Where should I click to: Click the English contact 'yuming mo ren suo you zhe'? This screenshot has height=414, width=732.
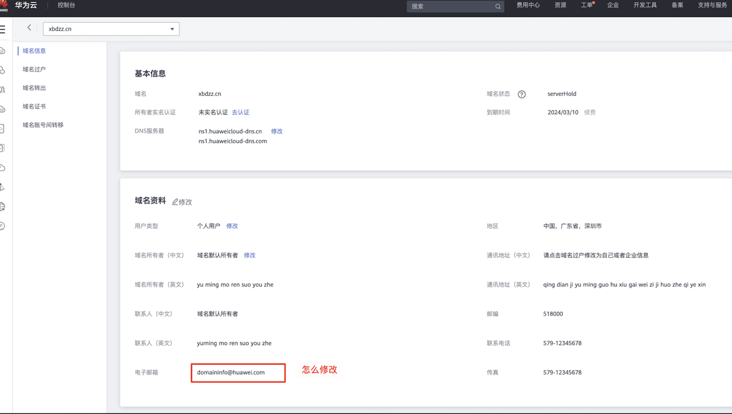click(x=234, y=343)
